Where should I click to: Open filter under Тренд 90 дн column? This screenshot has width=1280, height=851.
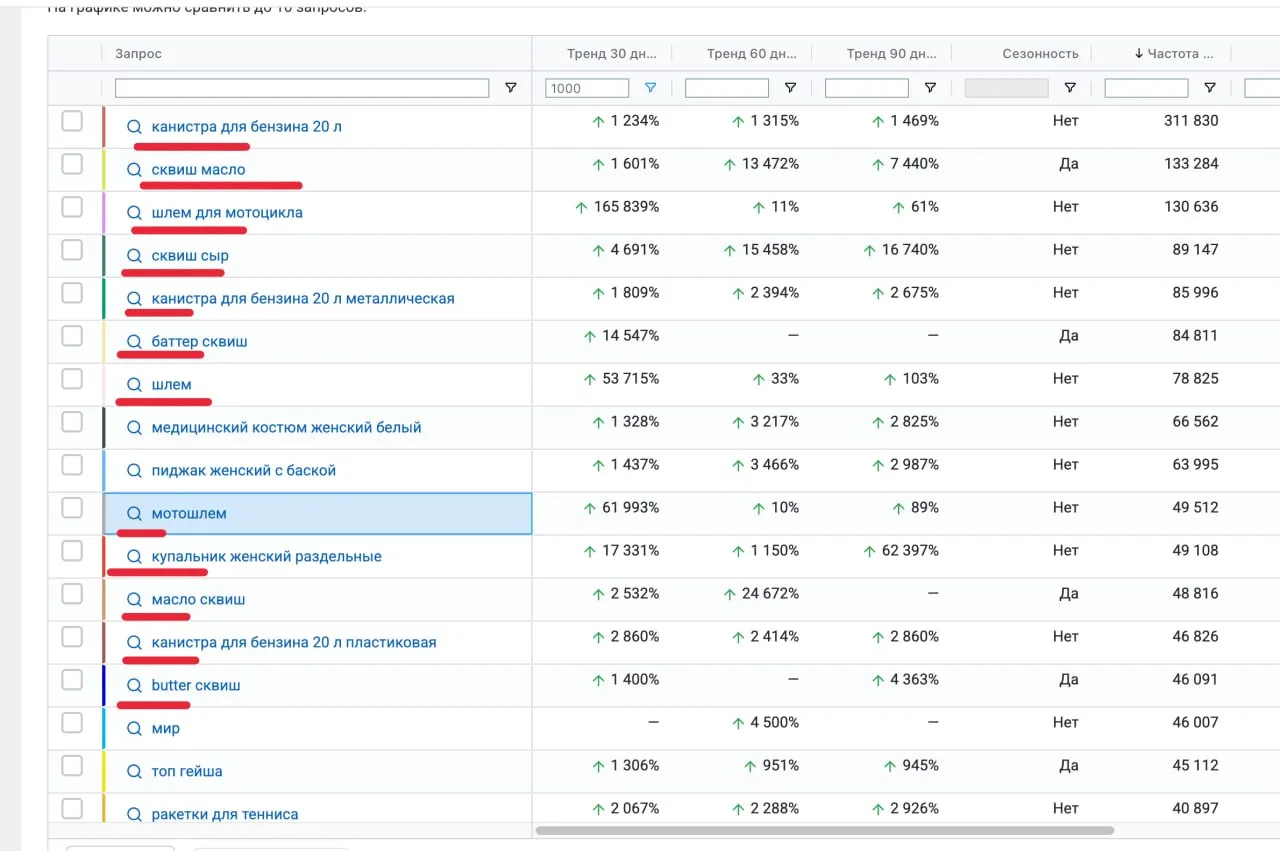tap(930, 88)
